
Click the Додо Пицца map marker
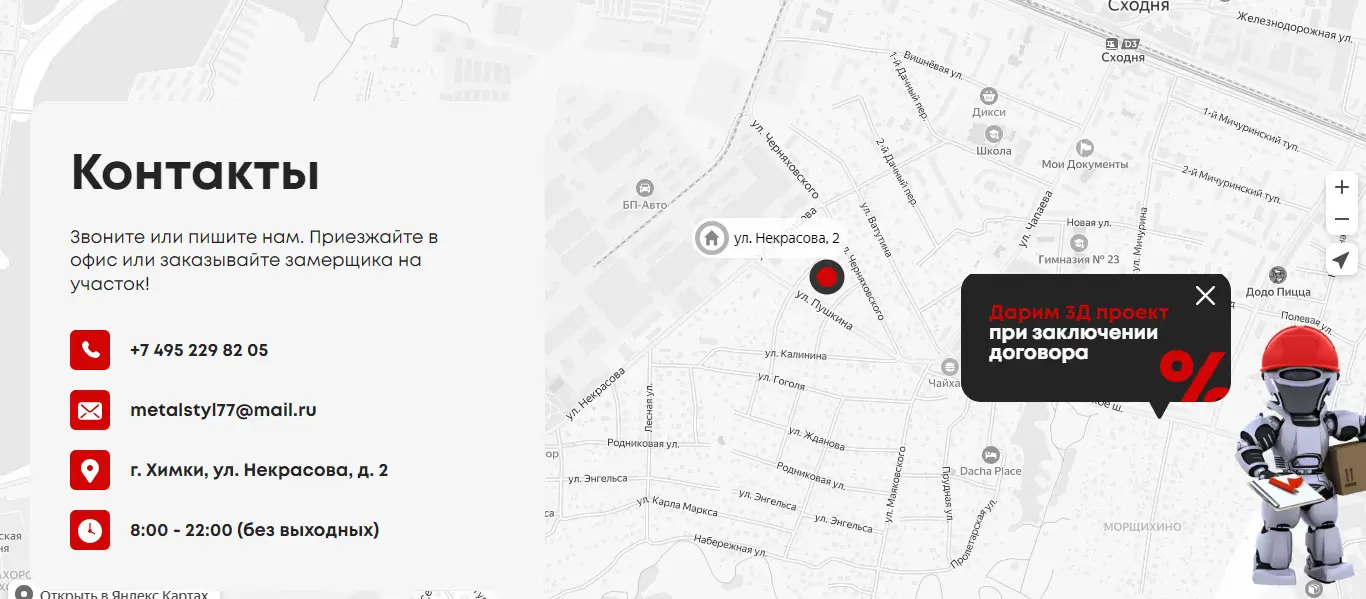click(1276, 275)
